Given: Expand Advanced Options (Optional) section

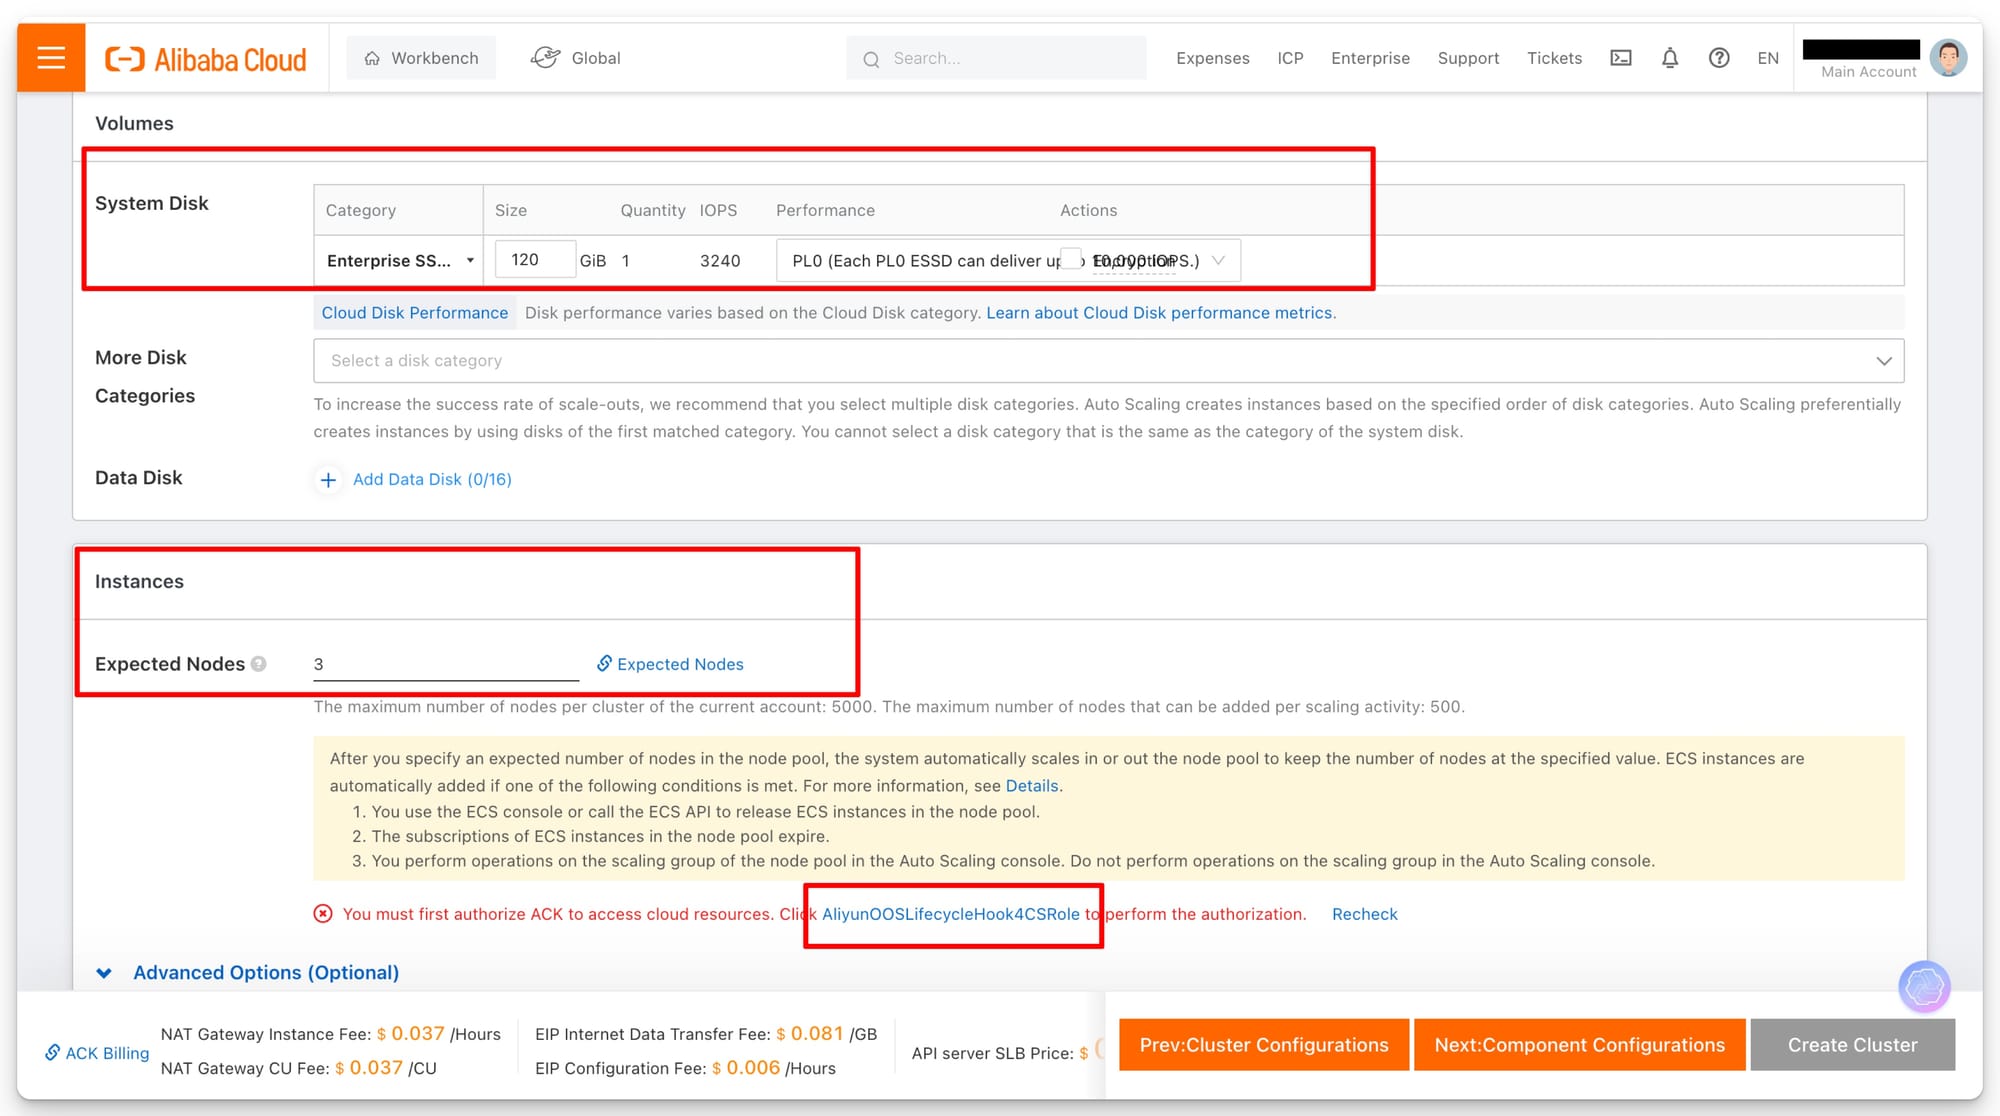Looking at the screenshot, I should 266,973.
